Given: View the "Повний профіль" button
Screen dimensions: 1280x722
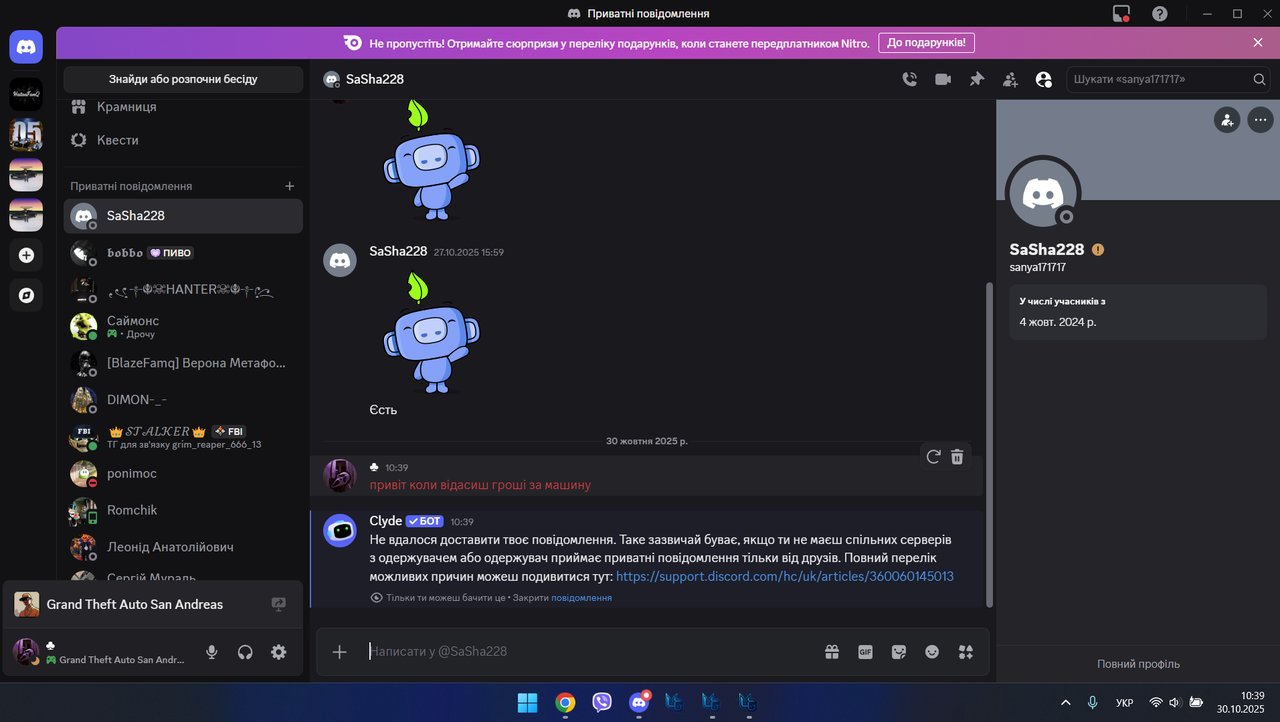Looking at the screenshot, I should 1138,664.
